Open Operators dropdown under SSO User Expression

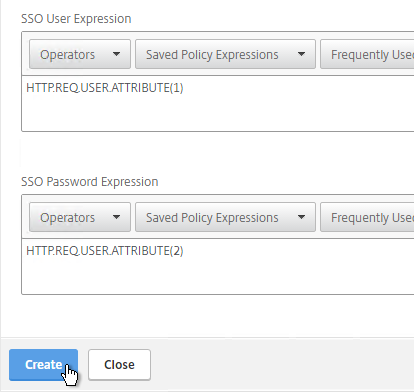80,54
